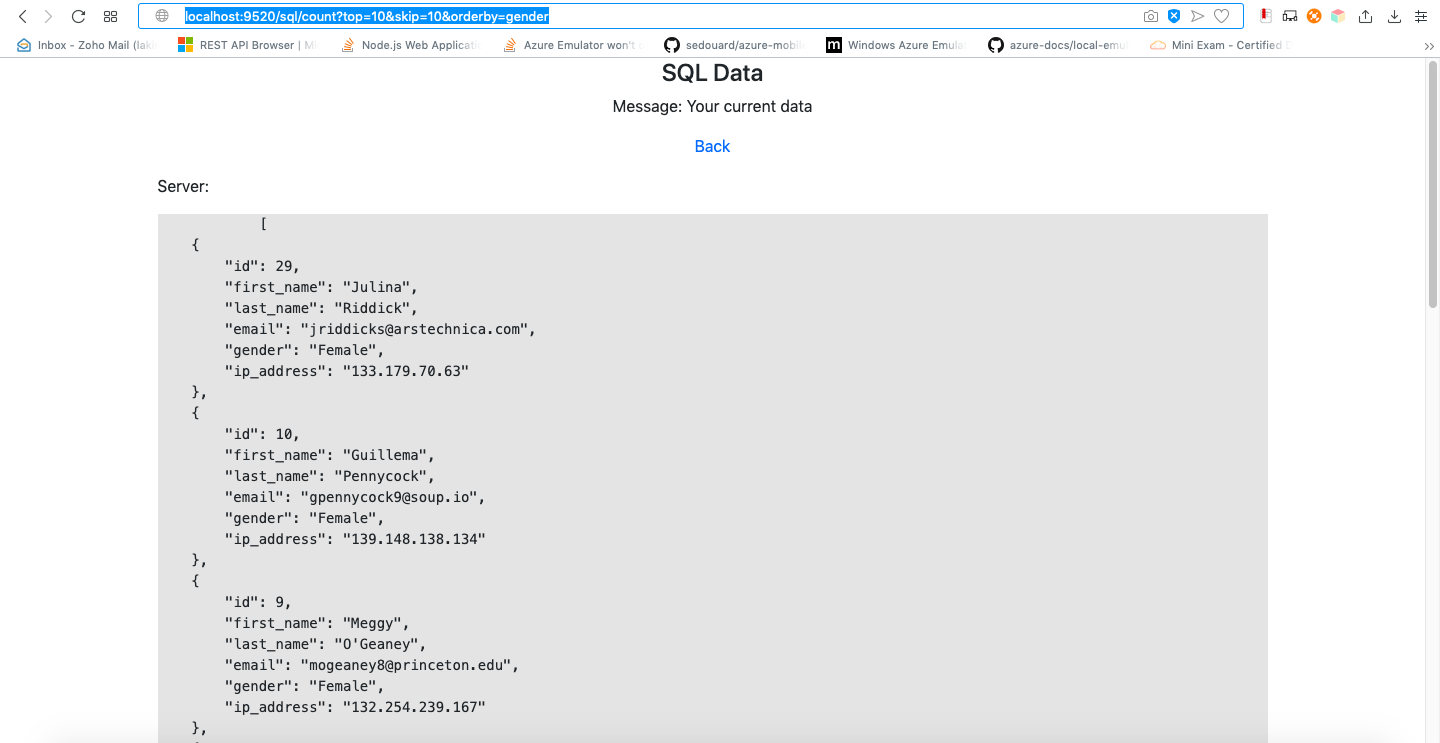Click the 'Message: Your current data' text
This screenshot has height=743, width=1440.
[712, 106]
